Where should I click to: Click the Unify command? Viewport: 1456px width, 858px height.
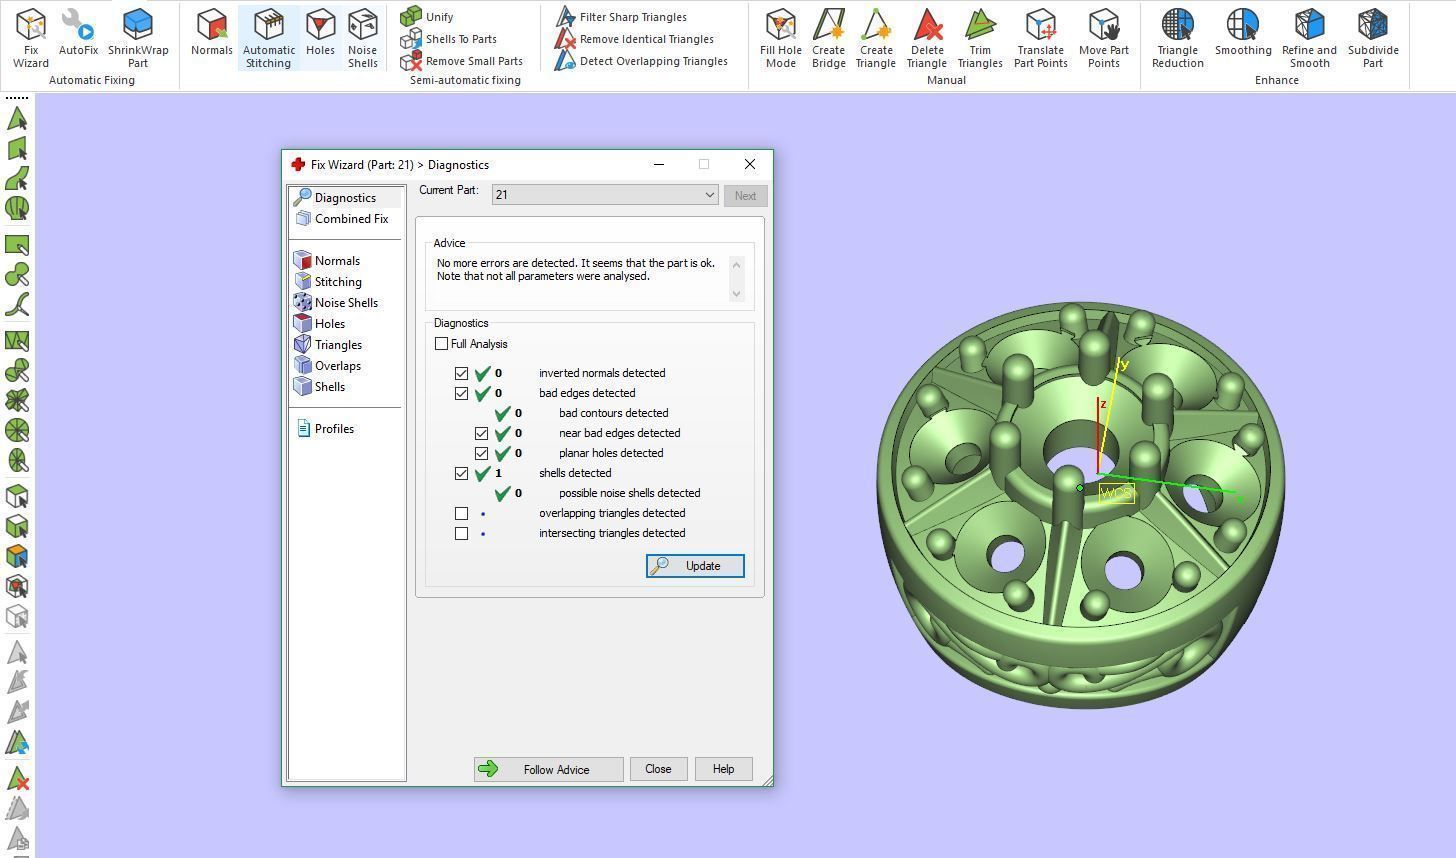[x=427, y=17]
